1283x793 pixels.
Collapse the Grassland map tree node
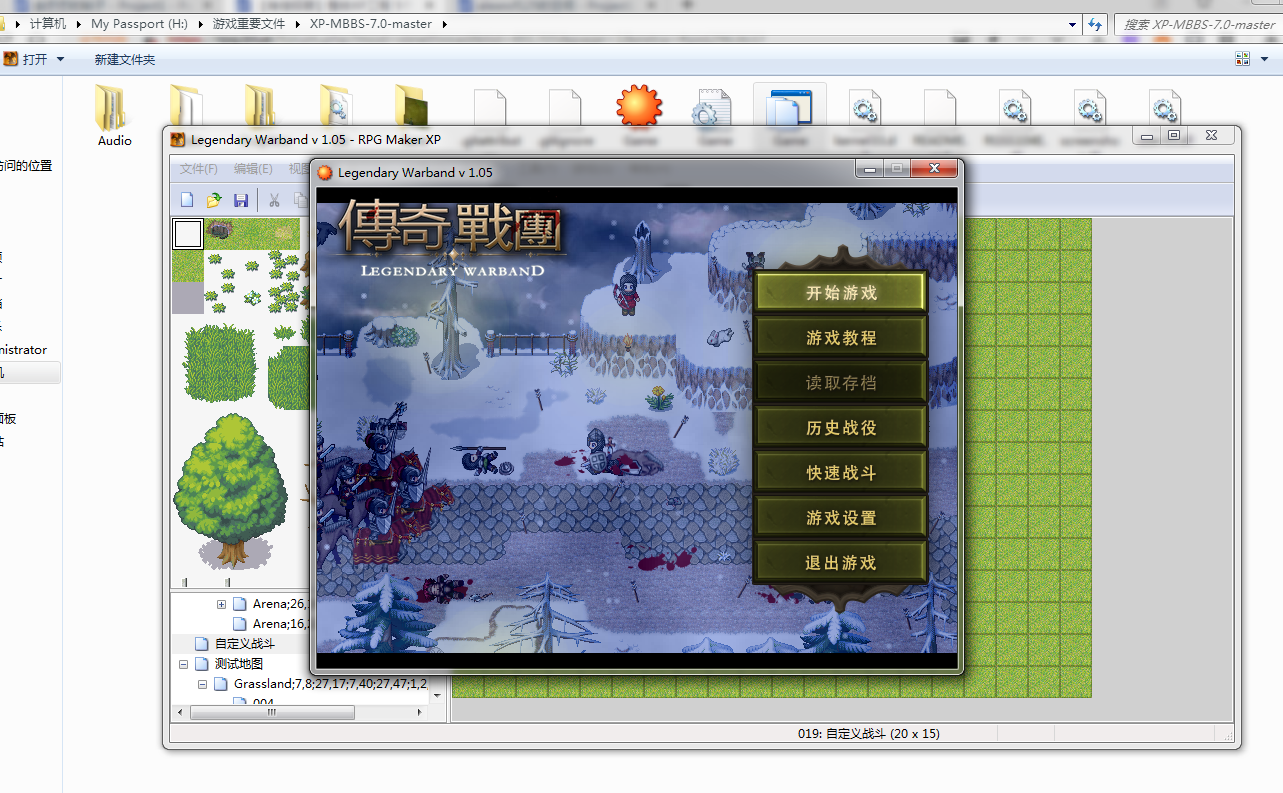pos(202,684)
